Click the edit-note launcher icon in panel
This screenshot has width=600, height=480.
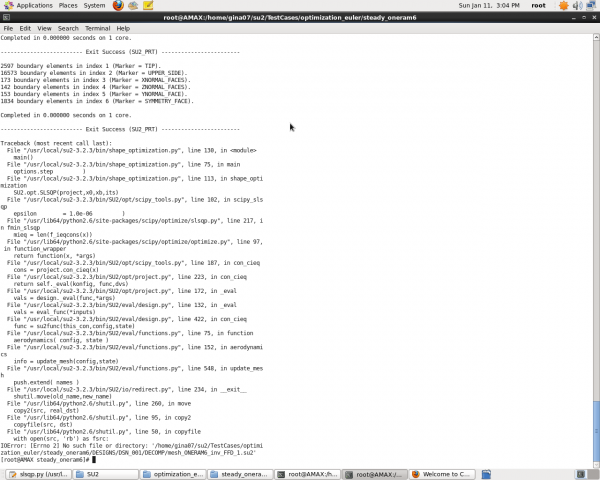coord(150,6)
